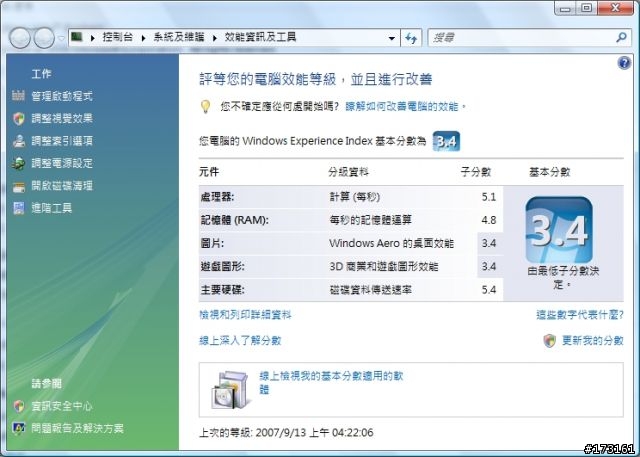Maximize the window
Screen dimensions: 640x457
(x=587, y=7)
